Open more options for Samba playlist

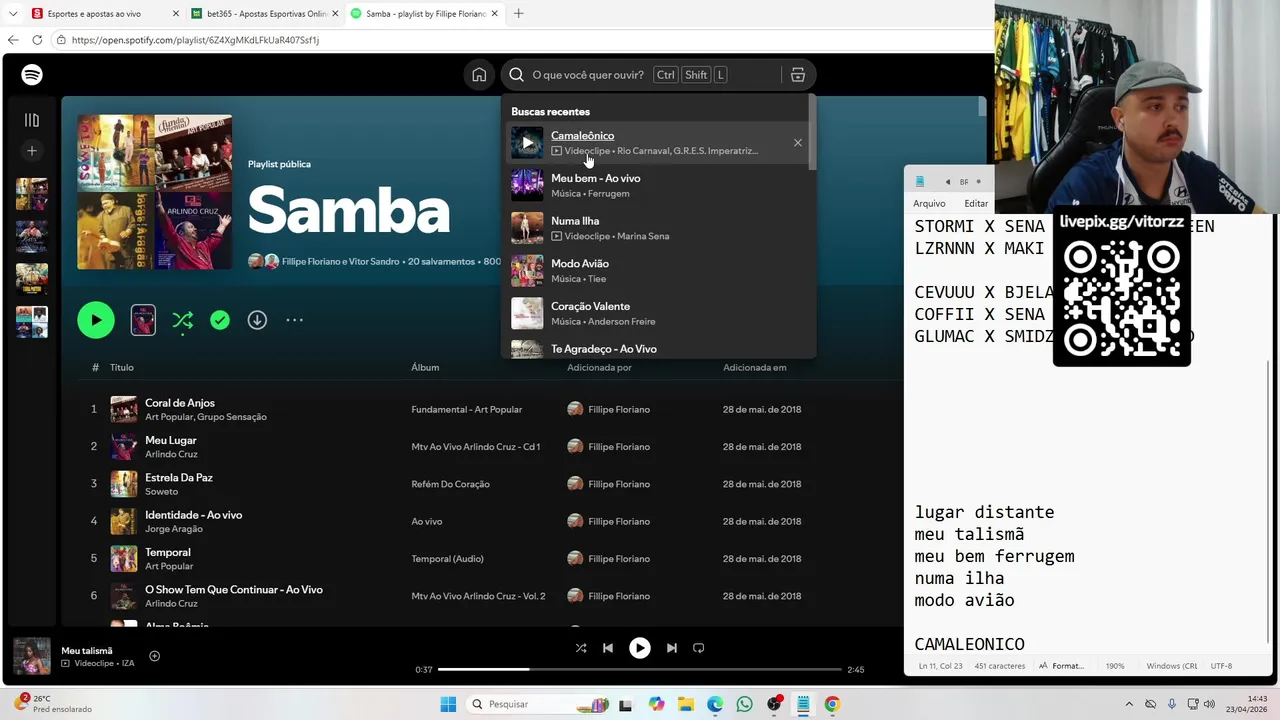294,320
